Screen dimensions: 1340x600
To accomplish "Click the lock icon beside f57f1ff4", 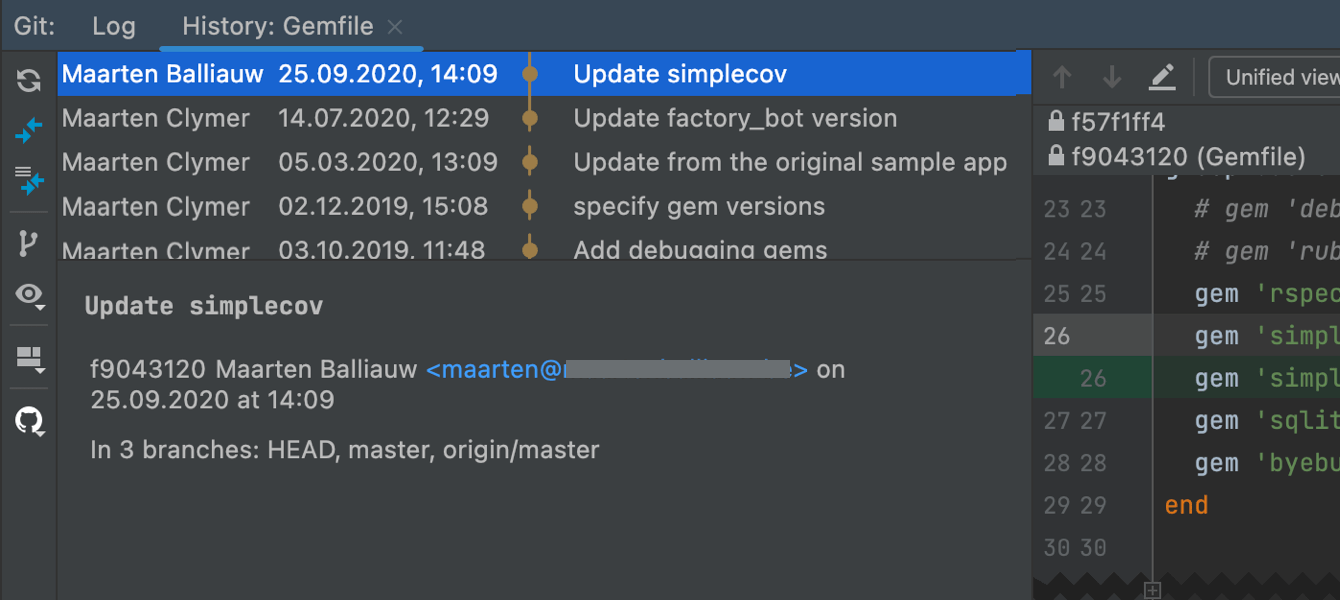I will point(1055,122).
